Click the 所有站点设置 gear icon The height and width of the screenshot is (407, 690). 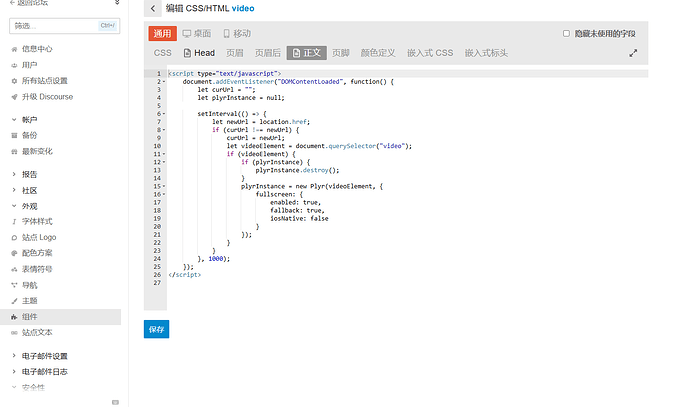point(14,81)
